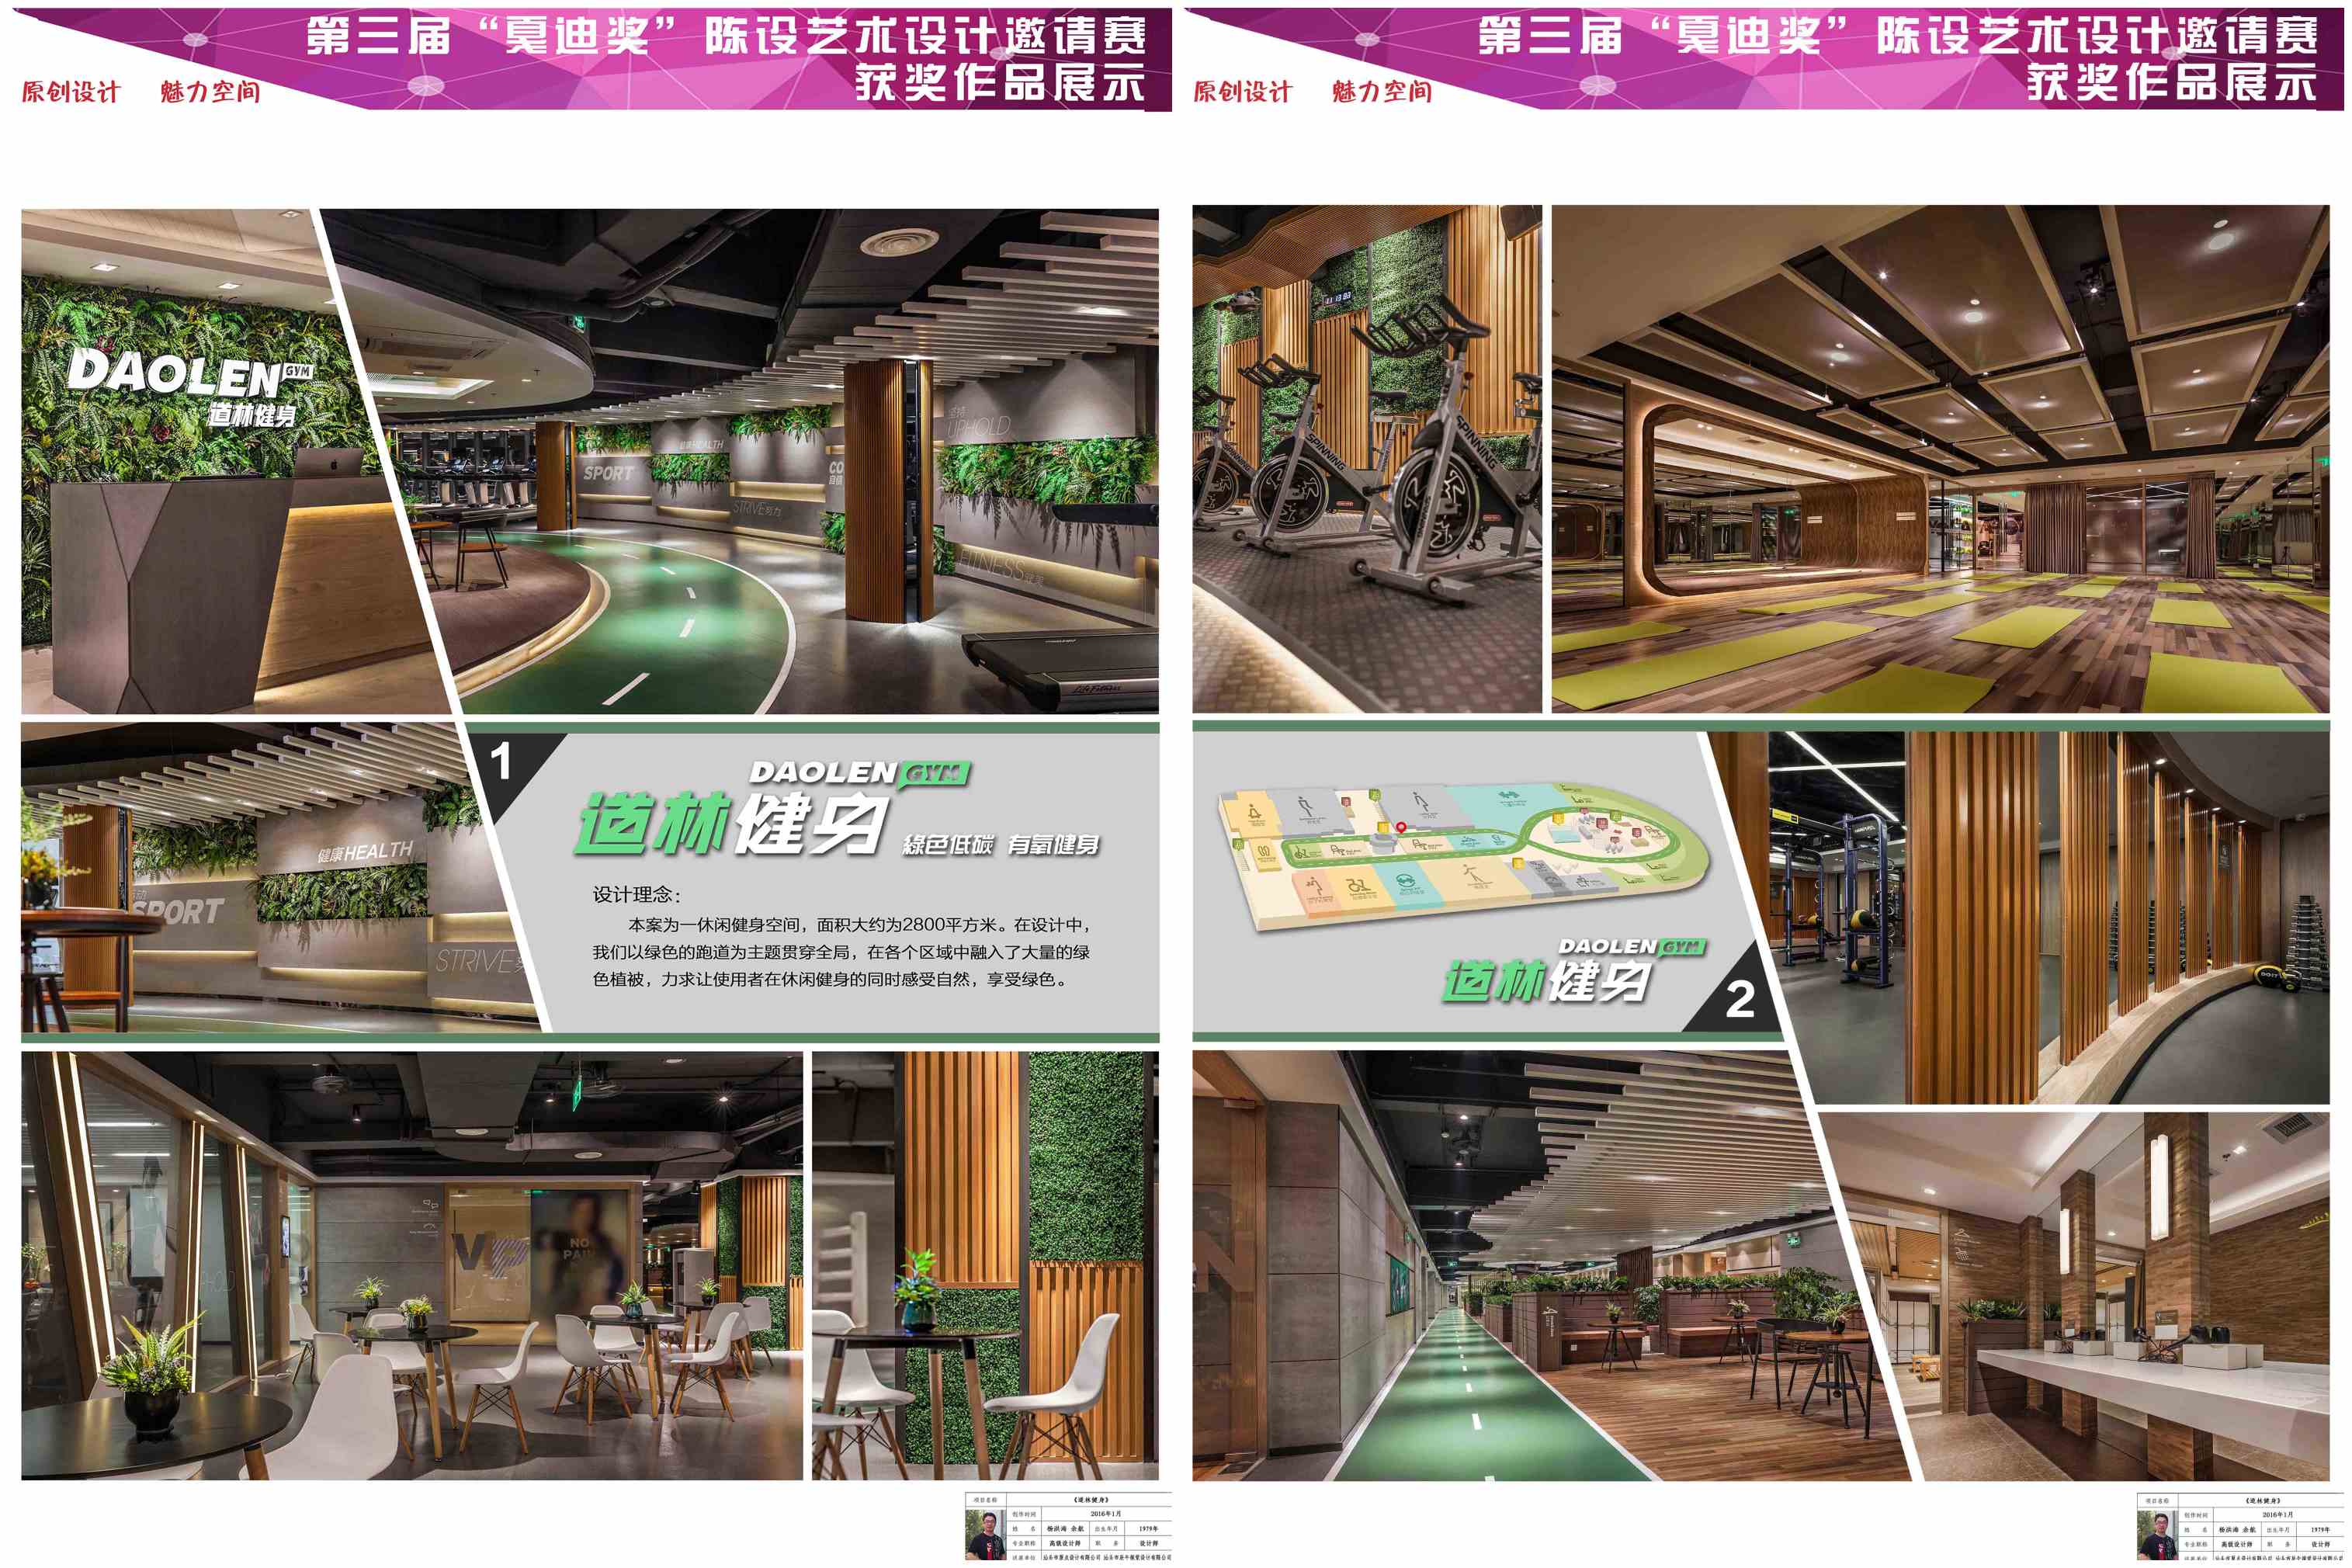The image size is (2352, 1568).
Task: Click the competition title in panel 2's banner
Action: [x=1898, y=36]
